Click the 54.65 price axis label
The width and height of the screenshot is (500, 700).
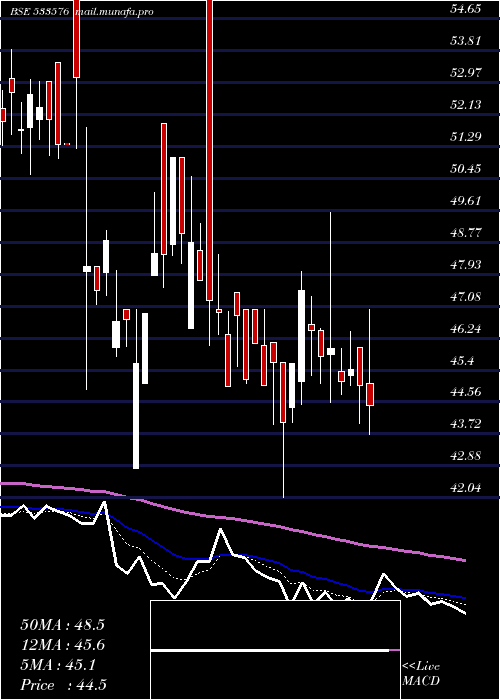[466, 8]
